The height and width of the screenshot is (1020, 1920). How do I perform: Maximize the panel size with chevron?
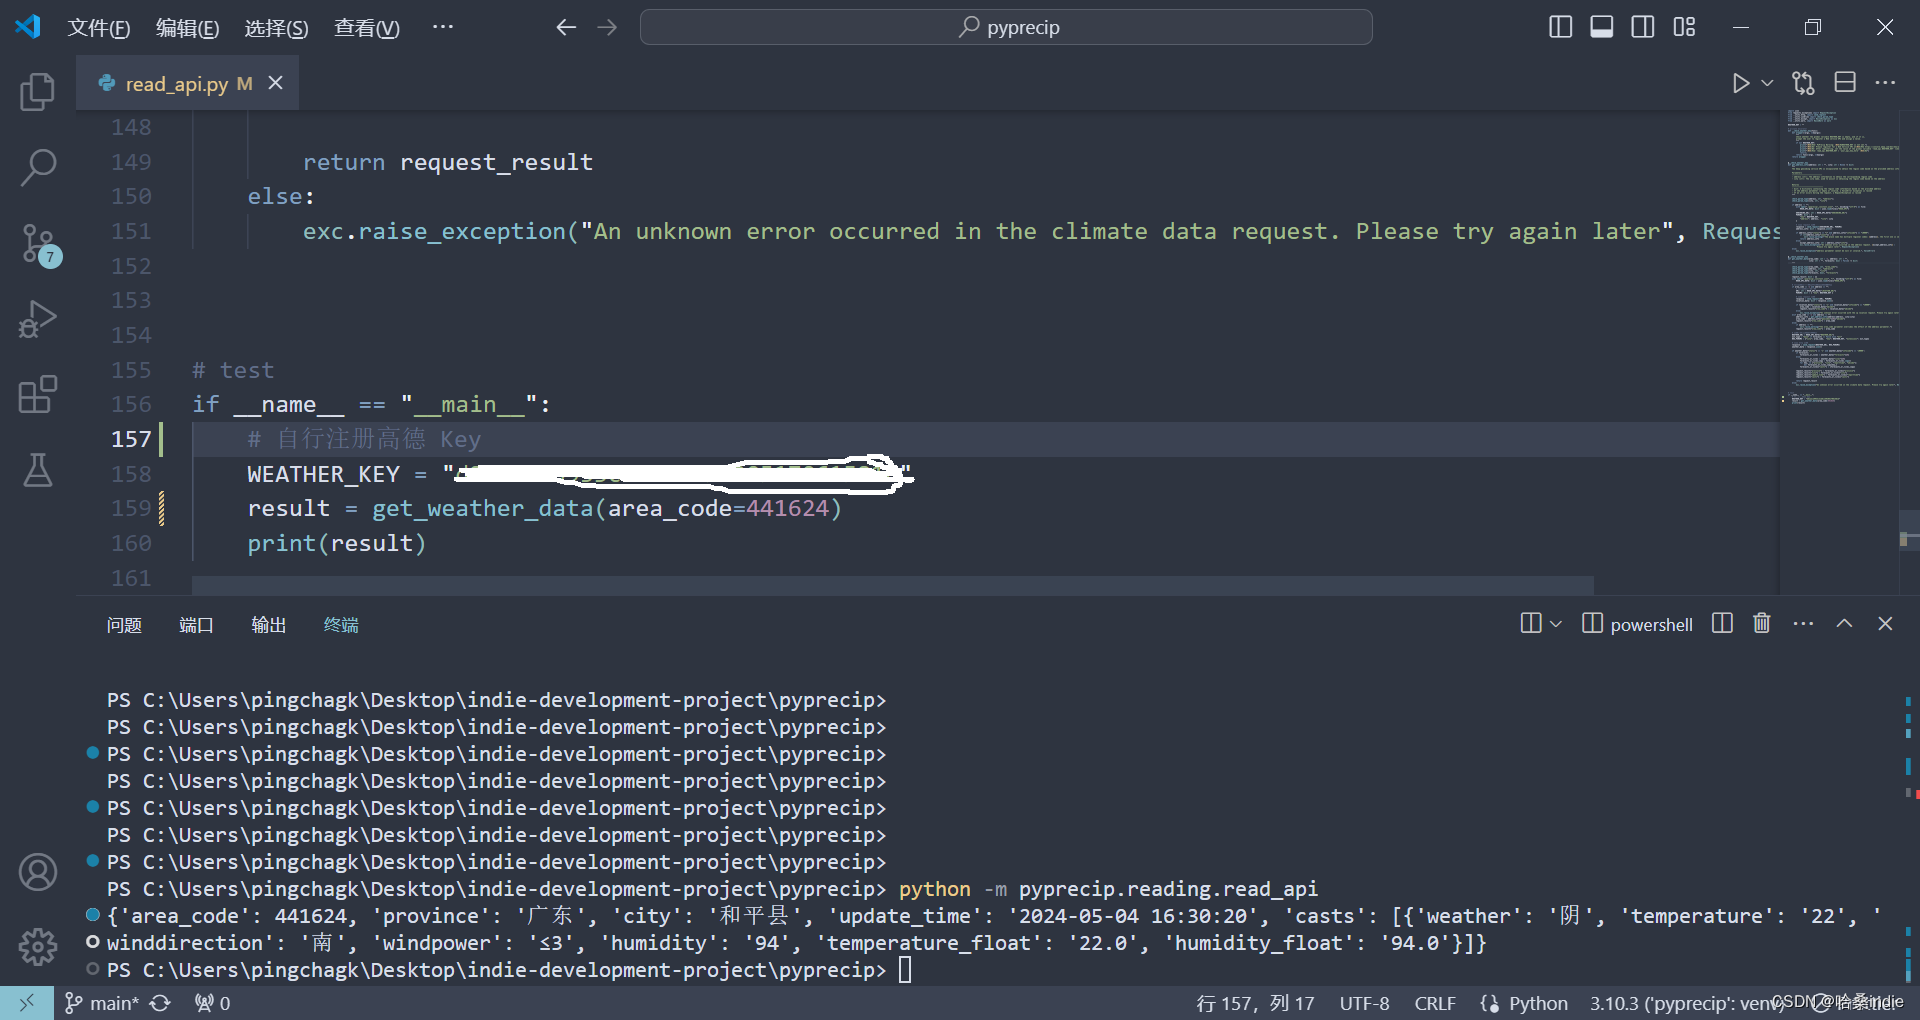coord(1844,623)
